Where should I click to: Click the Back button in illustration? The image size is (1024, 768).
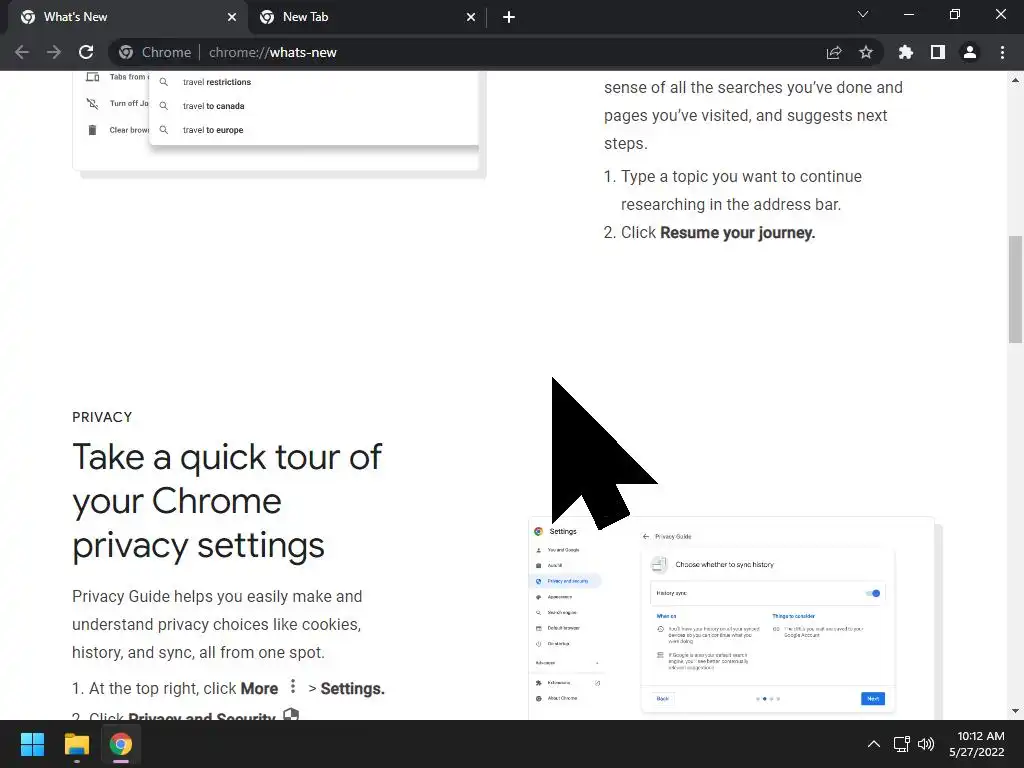[x=662, y=698]
